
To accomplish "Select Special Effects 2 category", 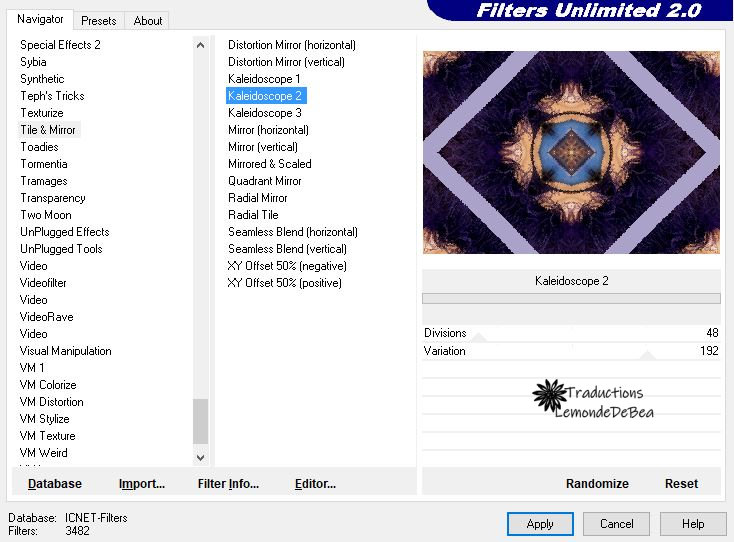I will tap(60, 45).
